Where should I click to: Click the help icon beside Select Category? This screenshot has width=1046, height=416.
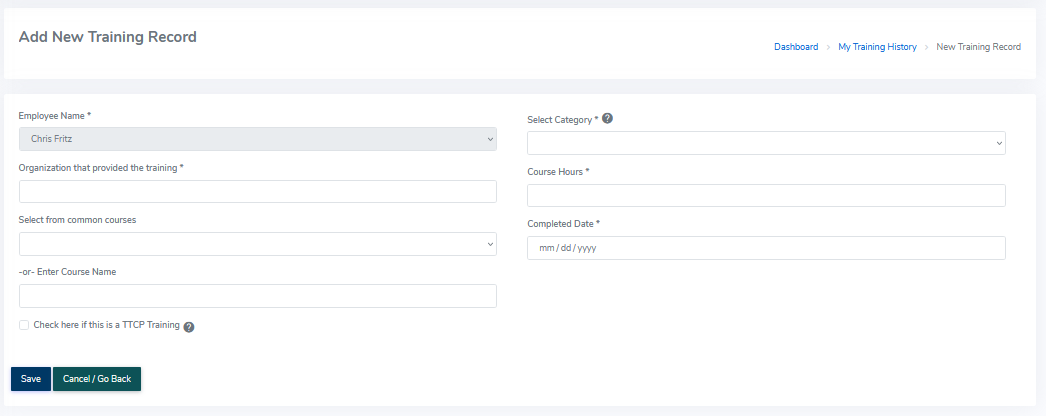(607, 119)
